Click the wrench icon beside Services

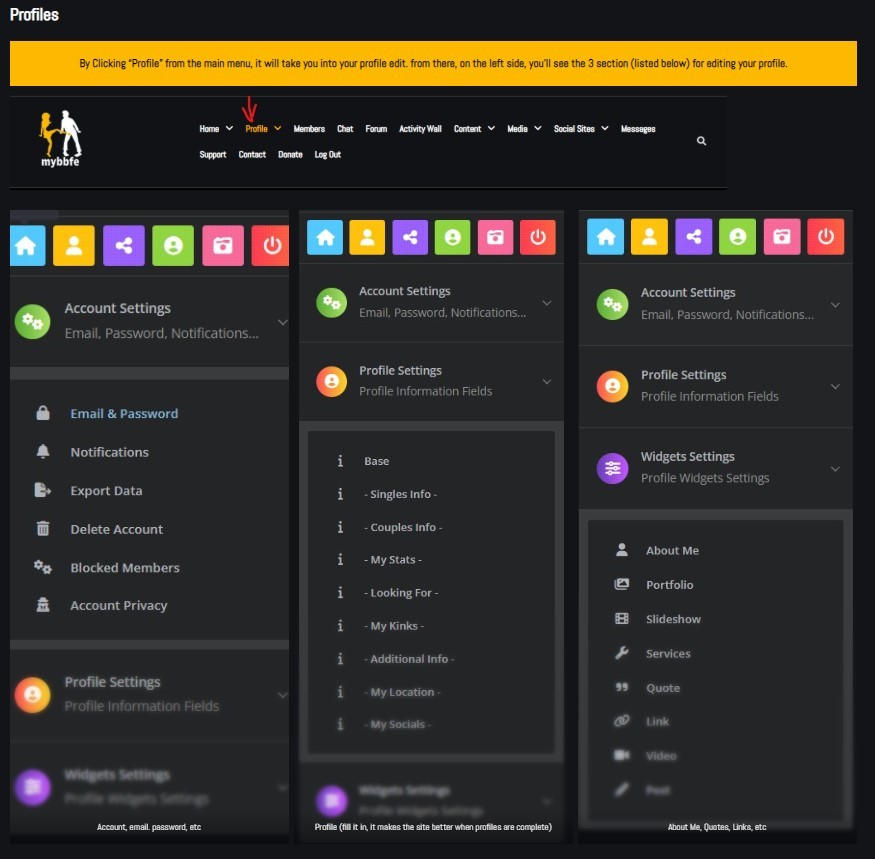[622, 653]
